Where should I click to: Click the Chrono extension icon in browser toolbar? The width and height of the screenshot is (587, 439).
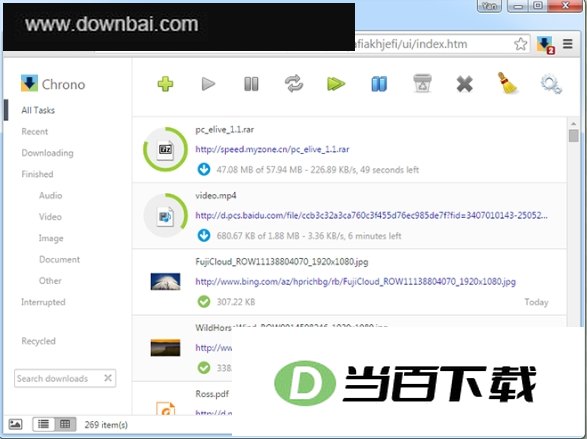[545, 45]
